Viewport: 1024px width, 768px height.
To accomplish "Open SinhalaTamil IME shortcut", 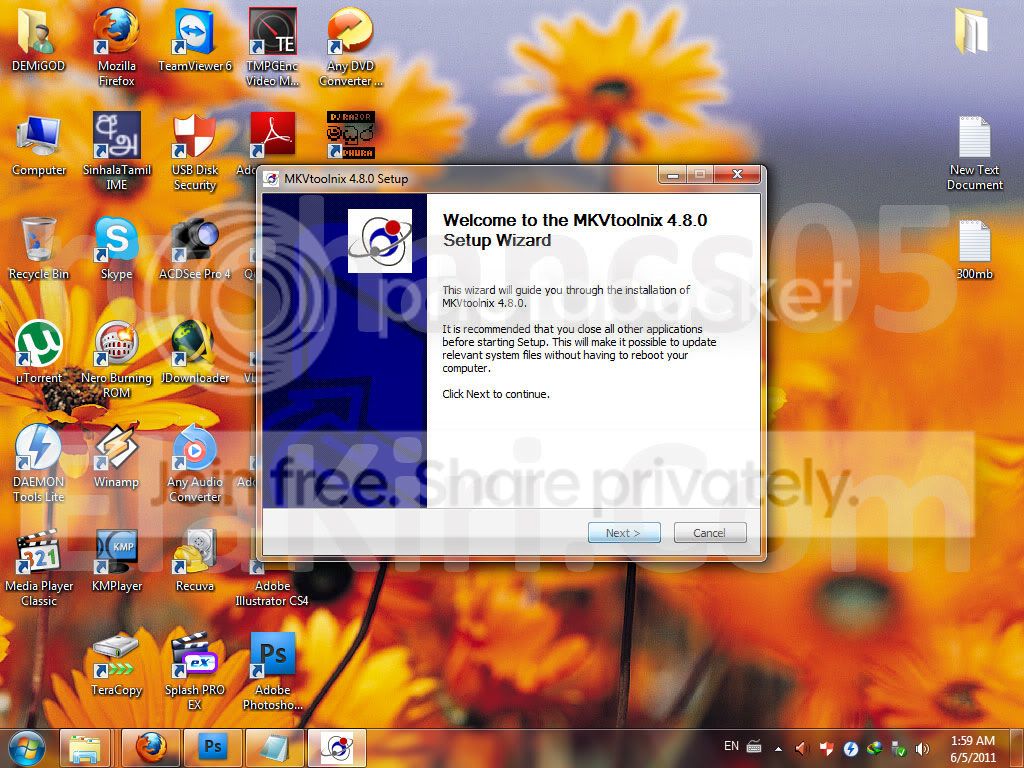I will 116,152.
